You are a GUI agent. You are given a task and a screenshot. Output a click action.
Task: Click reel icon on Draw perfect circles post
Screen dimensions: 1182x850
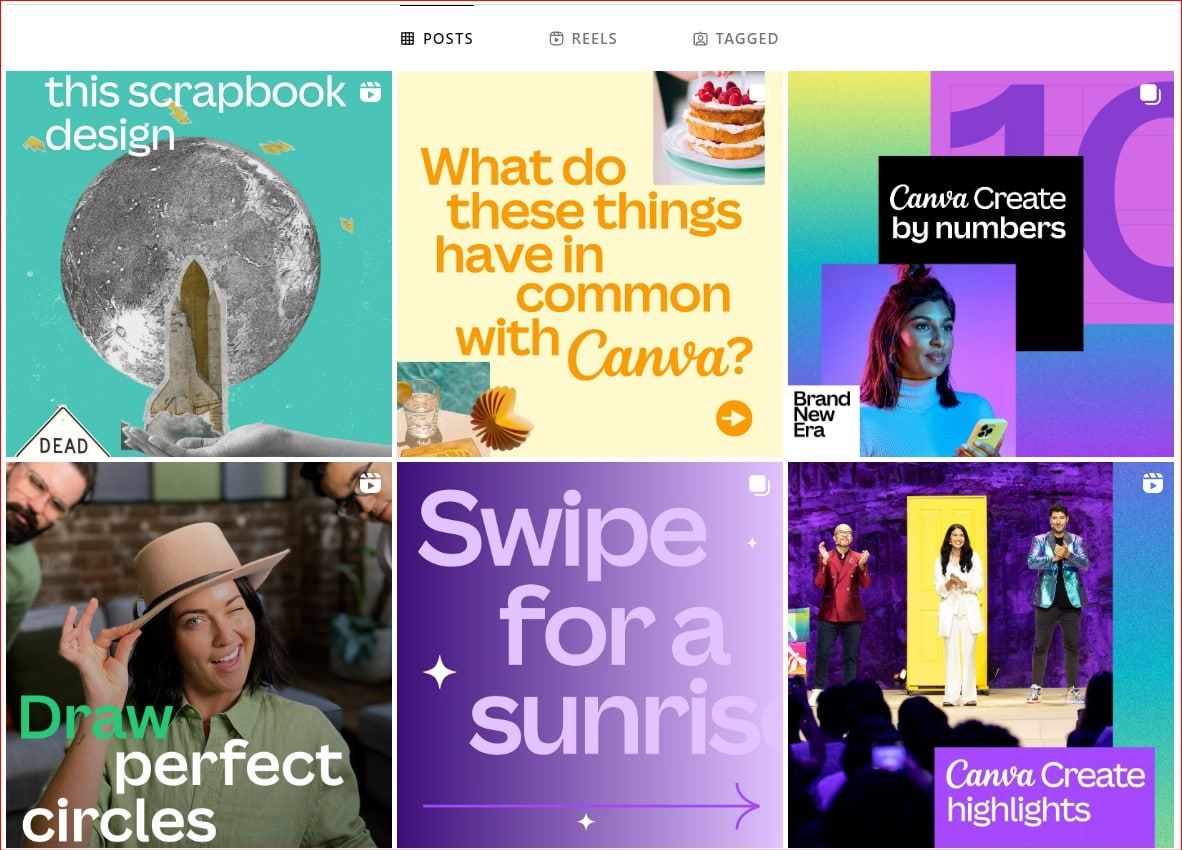click(x=369, y=483)
